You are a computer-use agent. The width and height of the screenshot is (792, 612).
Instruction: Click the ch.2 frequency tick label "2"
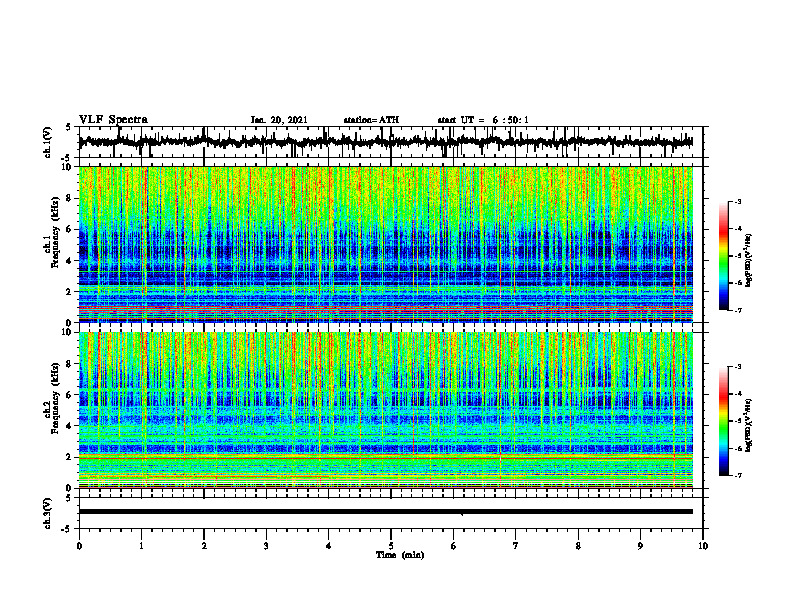(x=70, y=457)
